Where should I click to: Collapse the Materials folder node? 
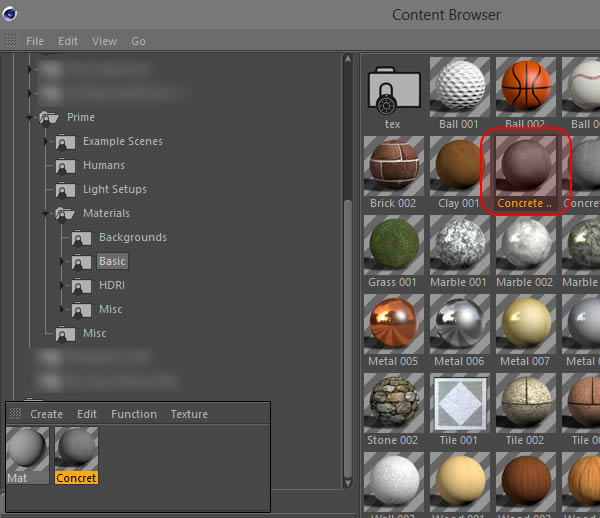pyautogui.click(x=46, y=213)
